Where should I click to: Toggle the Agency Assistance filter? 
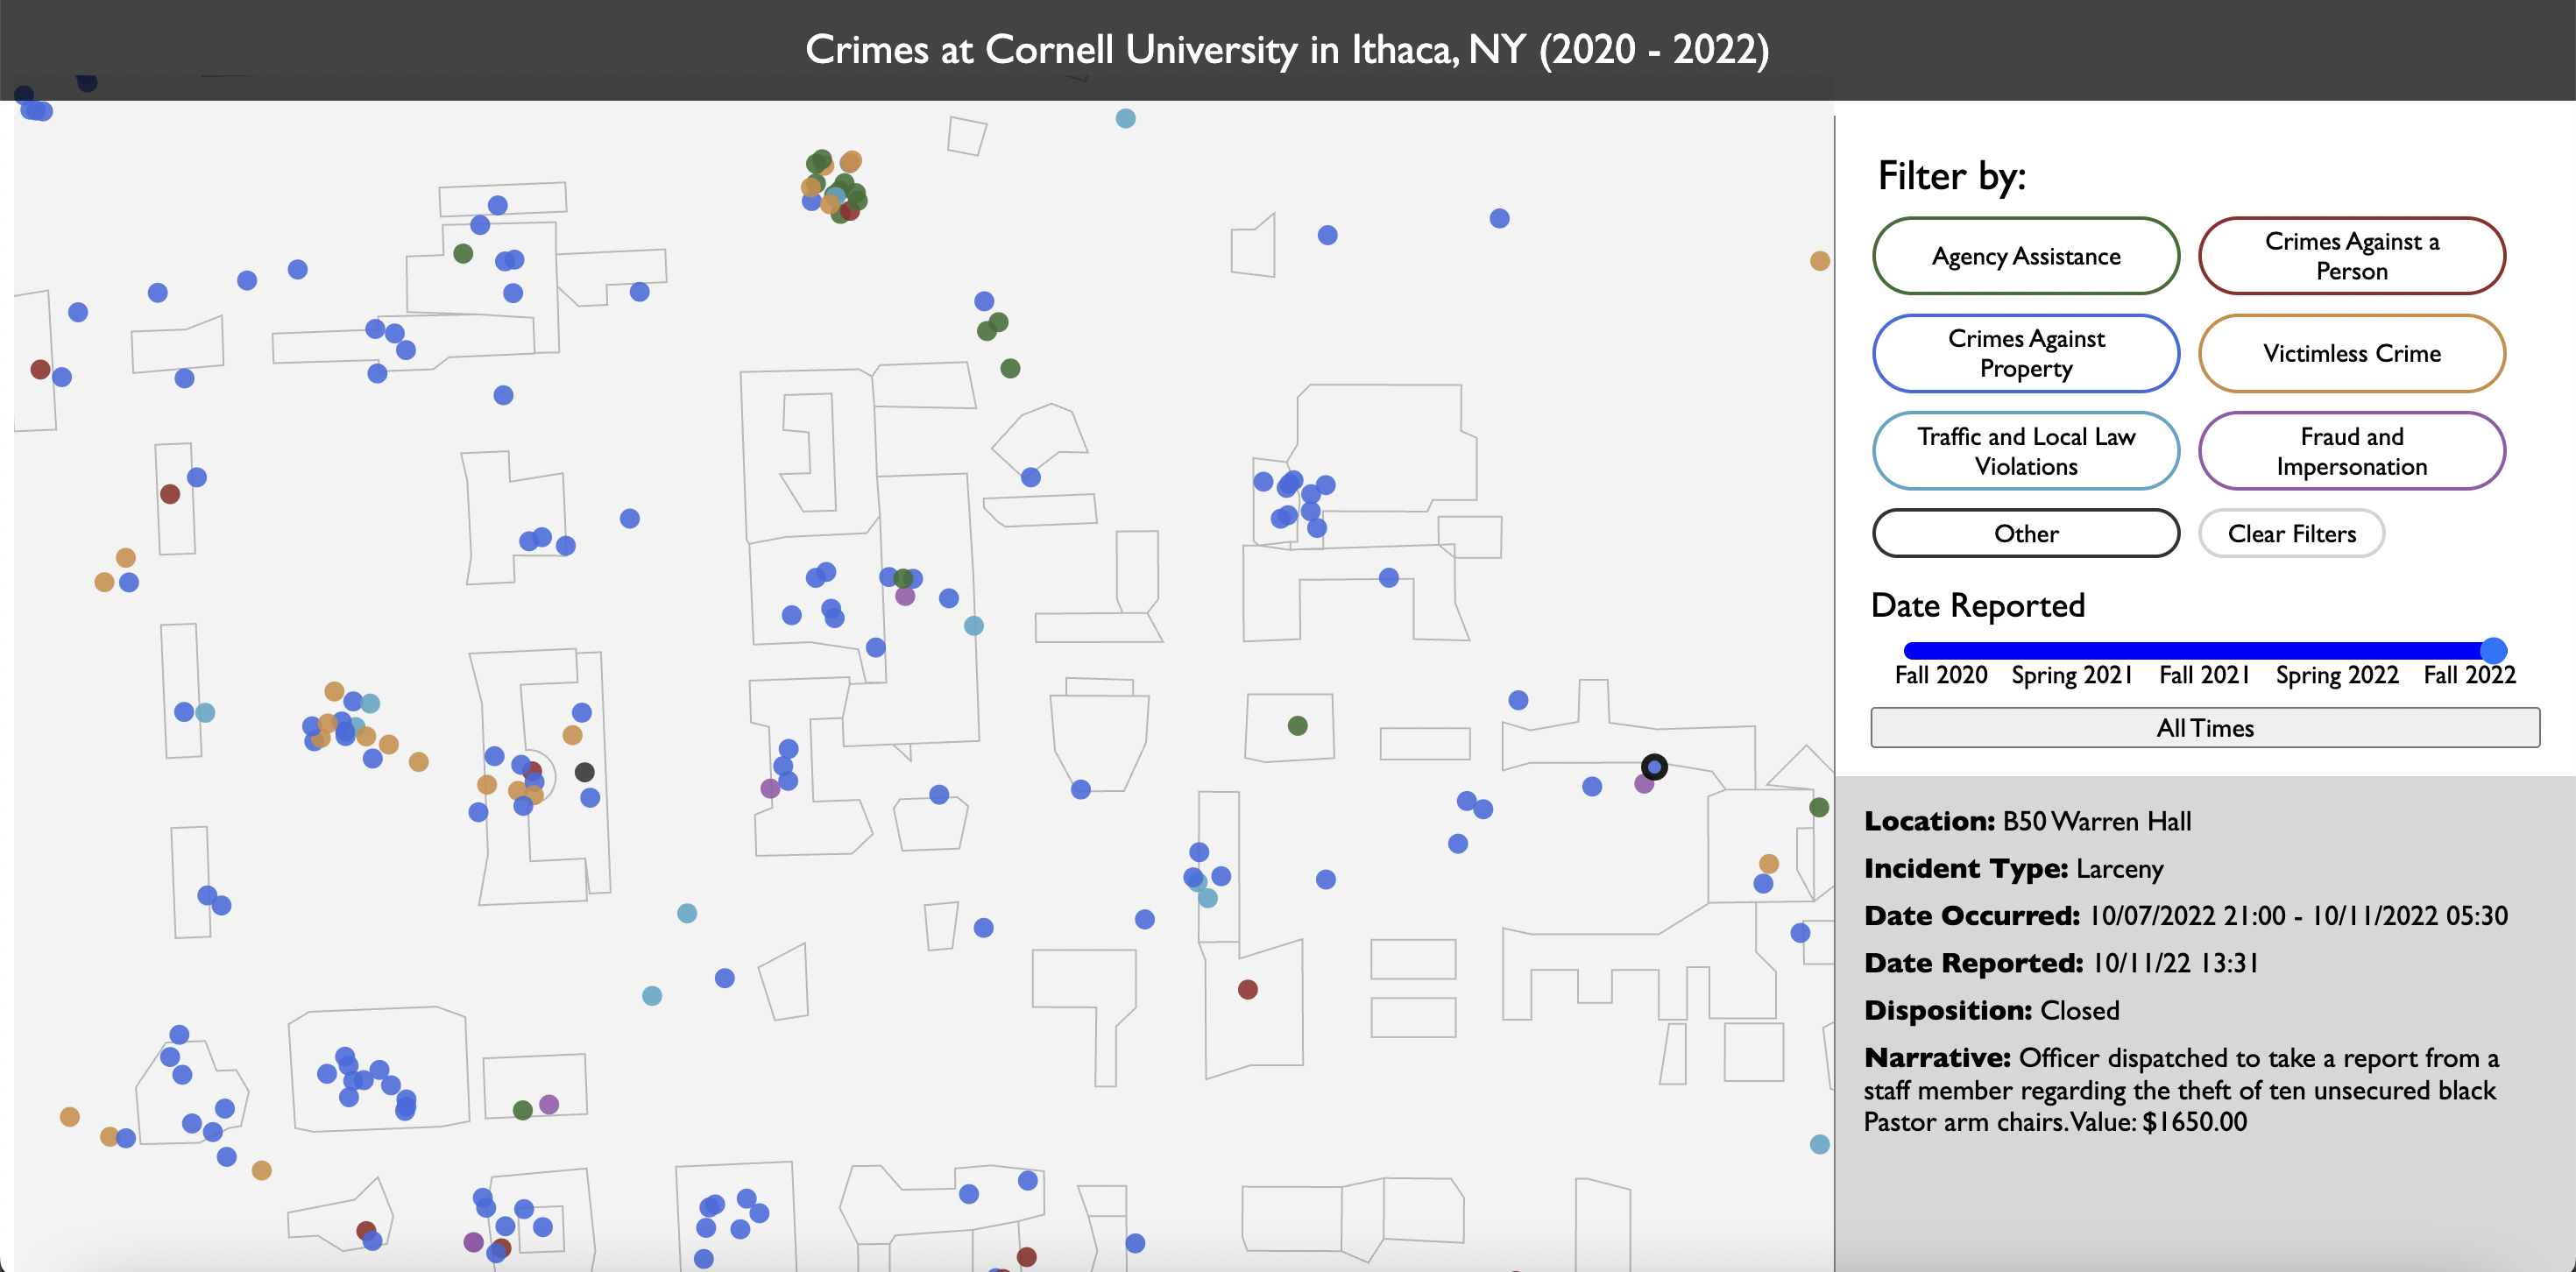[2025, 256]
